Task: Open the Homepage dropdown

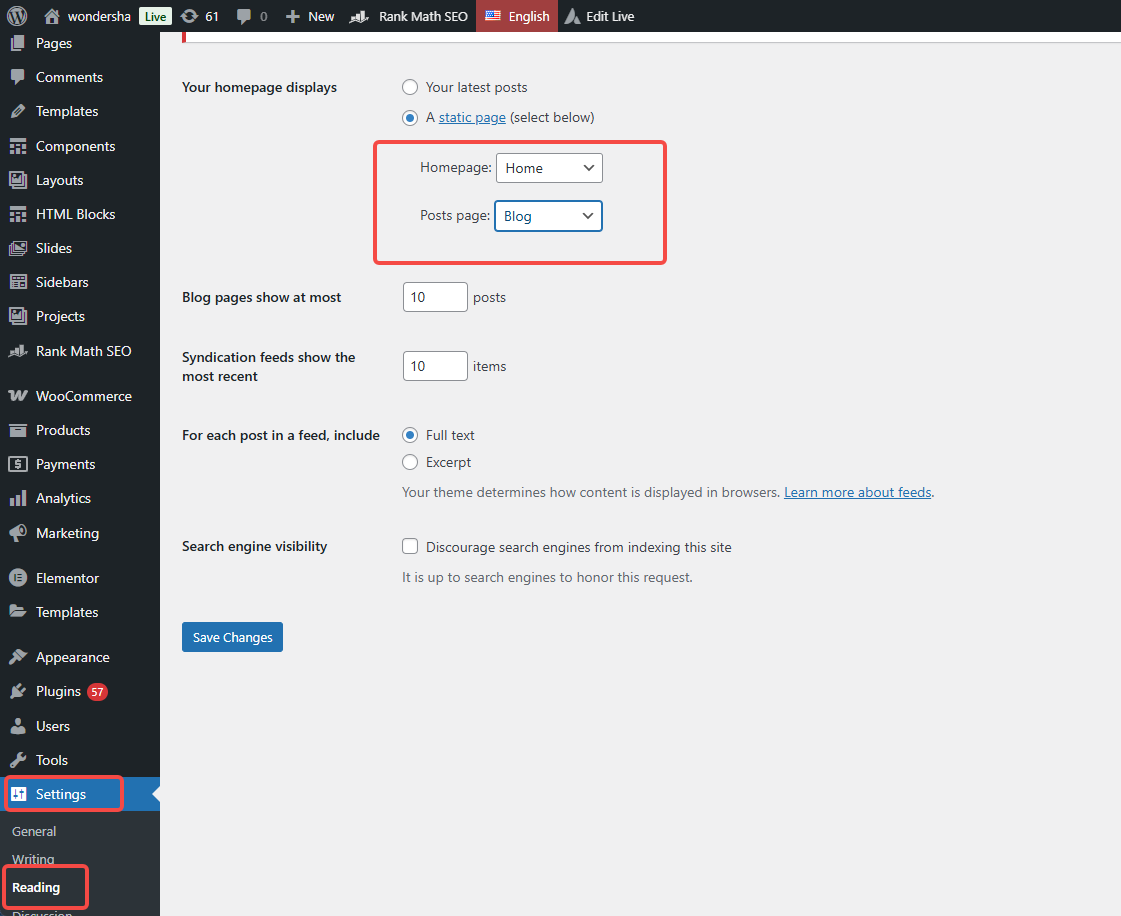Action: click(549, 168)
